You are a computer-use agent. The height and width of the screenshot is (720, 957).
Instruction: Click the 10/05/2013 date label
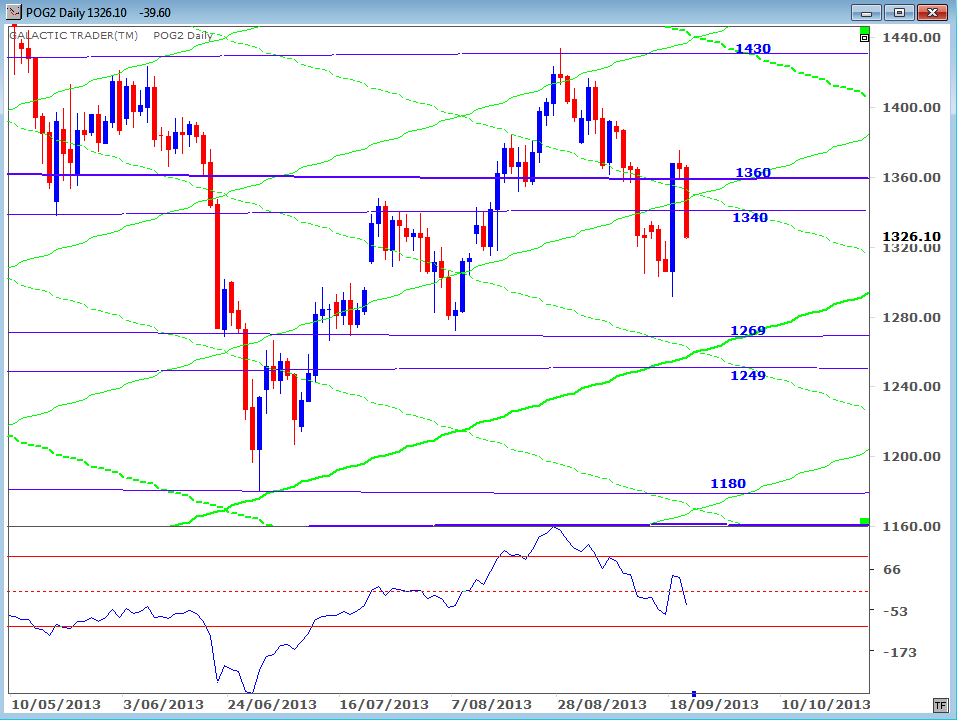coord(56,705)
